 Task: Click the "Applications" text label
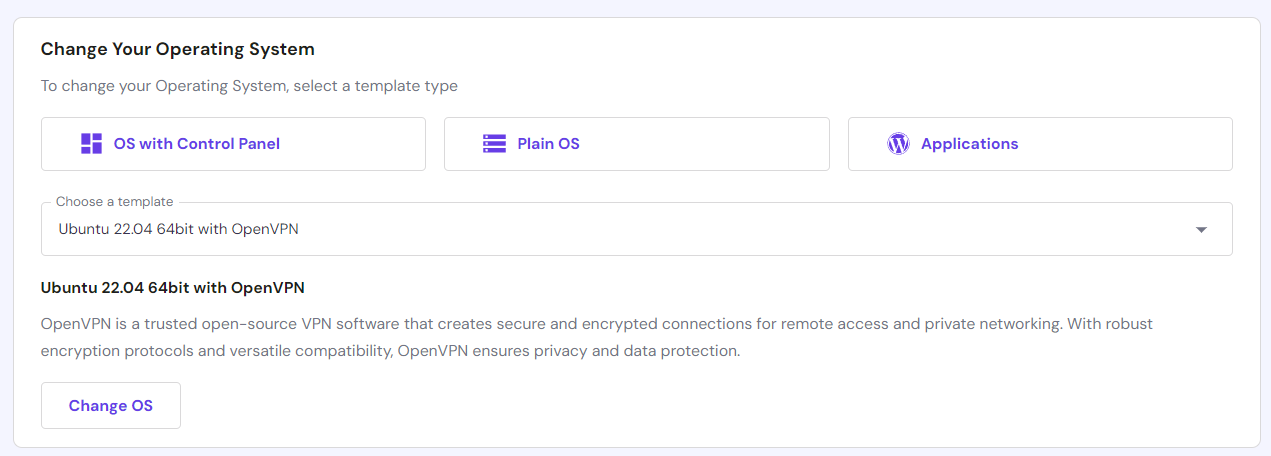(x=969, y=144)
